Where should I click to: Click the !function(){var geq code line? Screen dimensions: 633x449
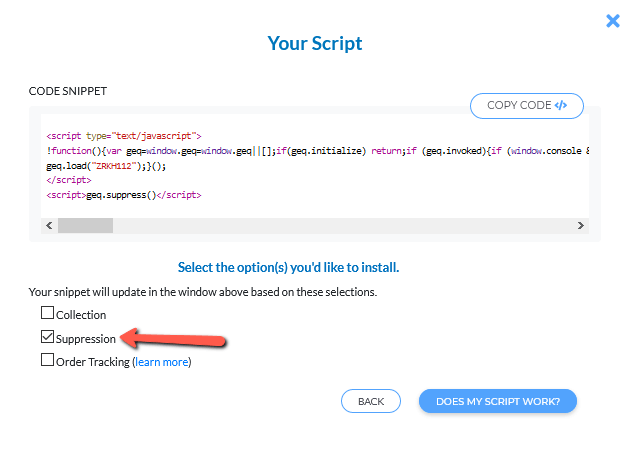click(317, 151)
